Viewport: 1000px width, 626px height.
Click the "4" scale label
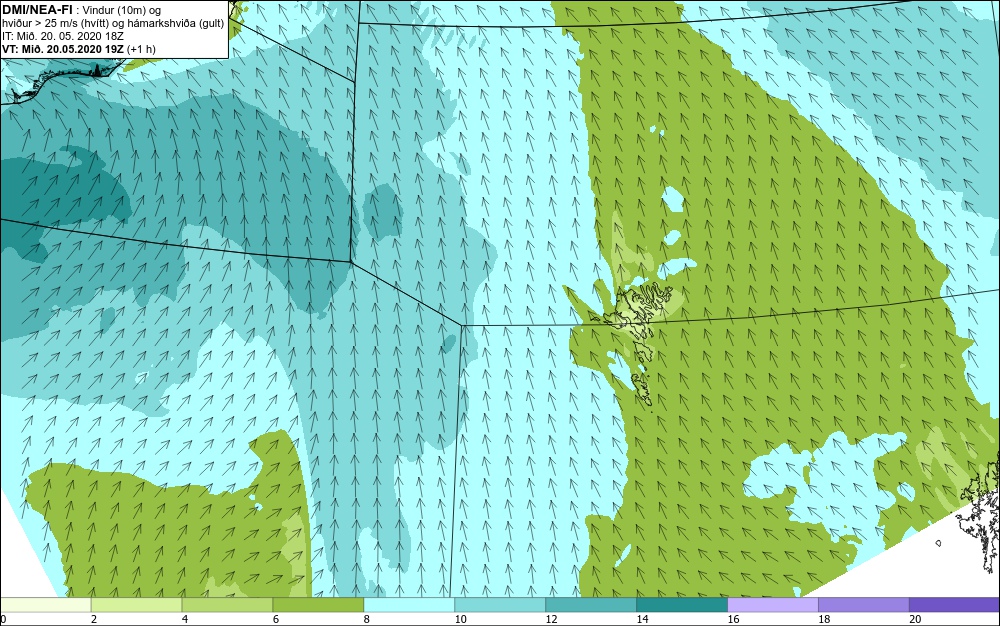click(x=185, y=619)
